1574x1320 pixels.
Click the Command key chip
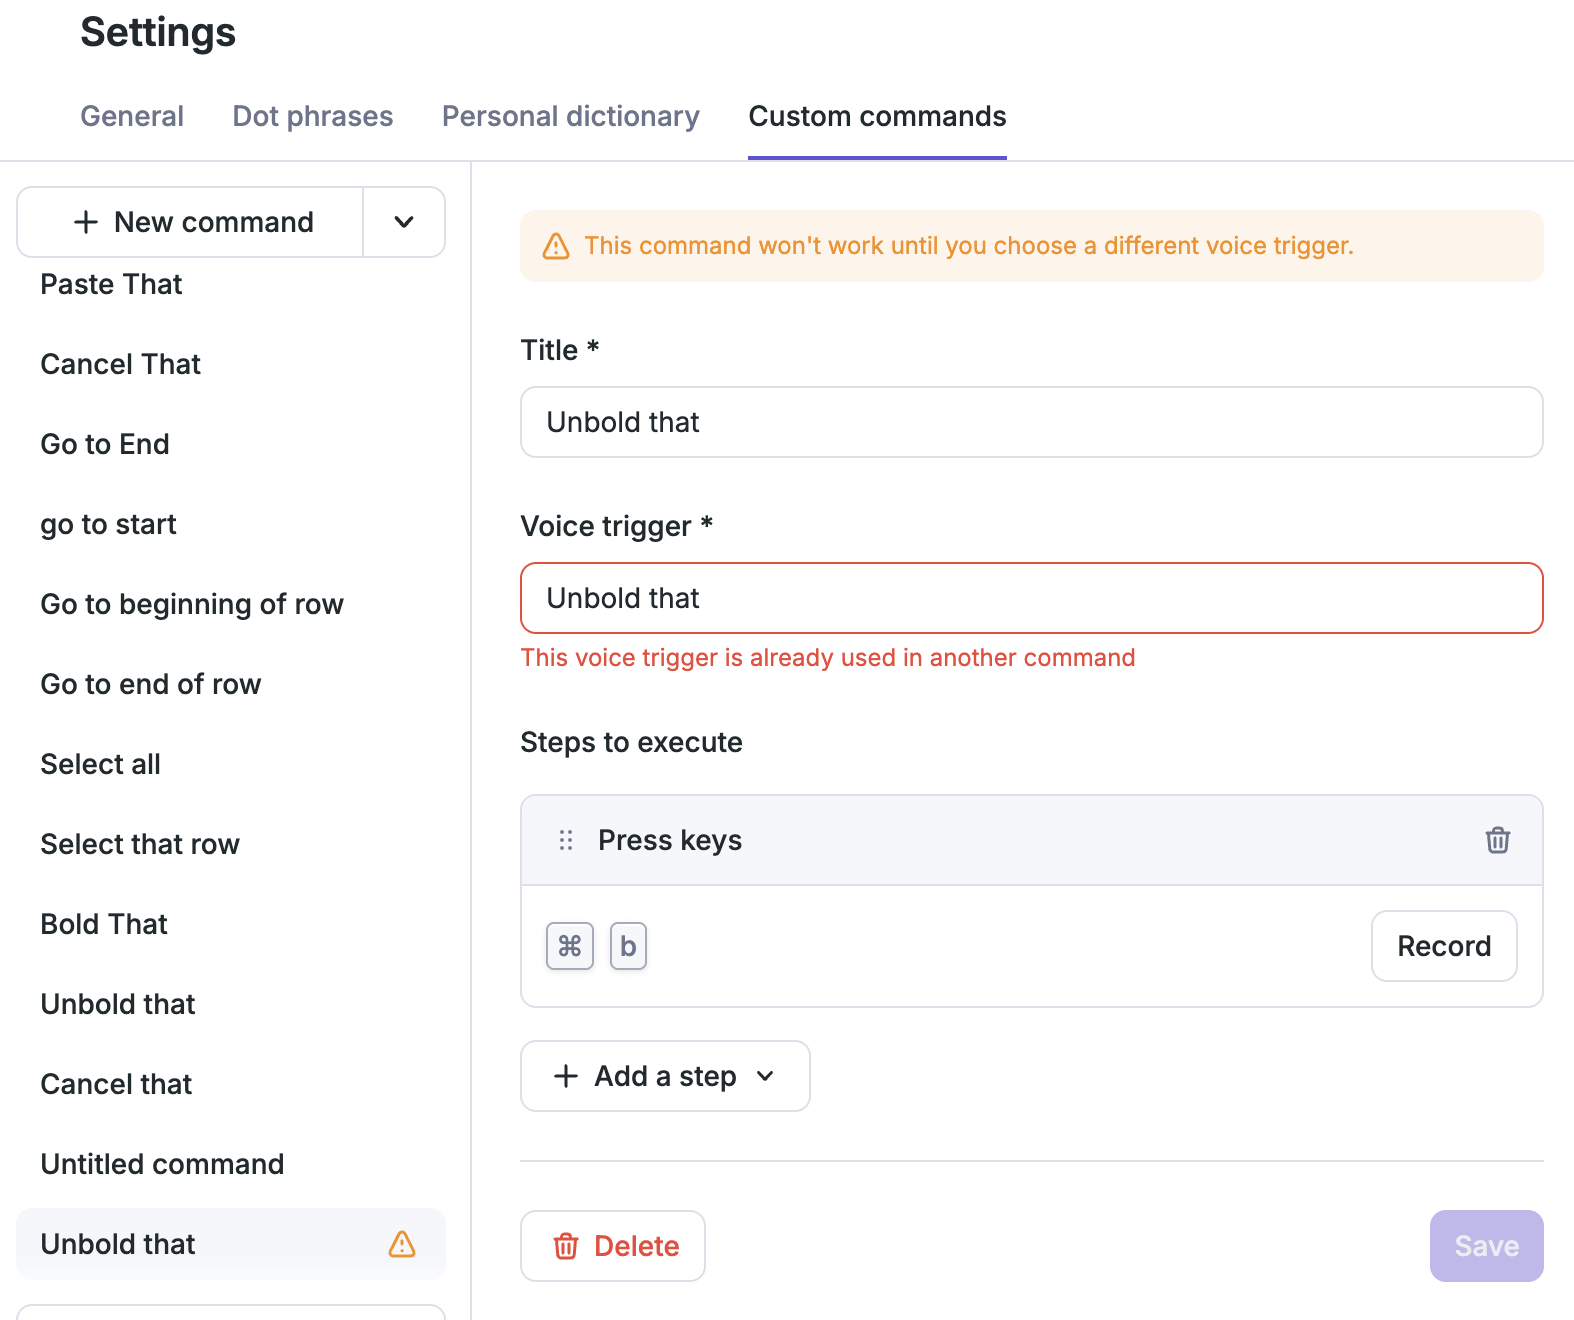coord(570,946)
